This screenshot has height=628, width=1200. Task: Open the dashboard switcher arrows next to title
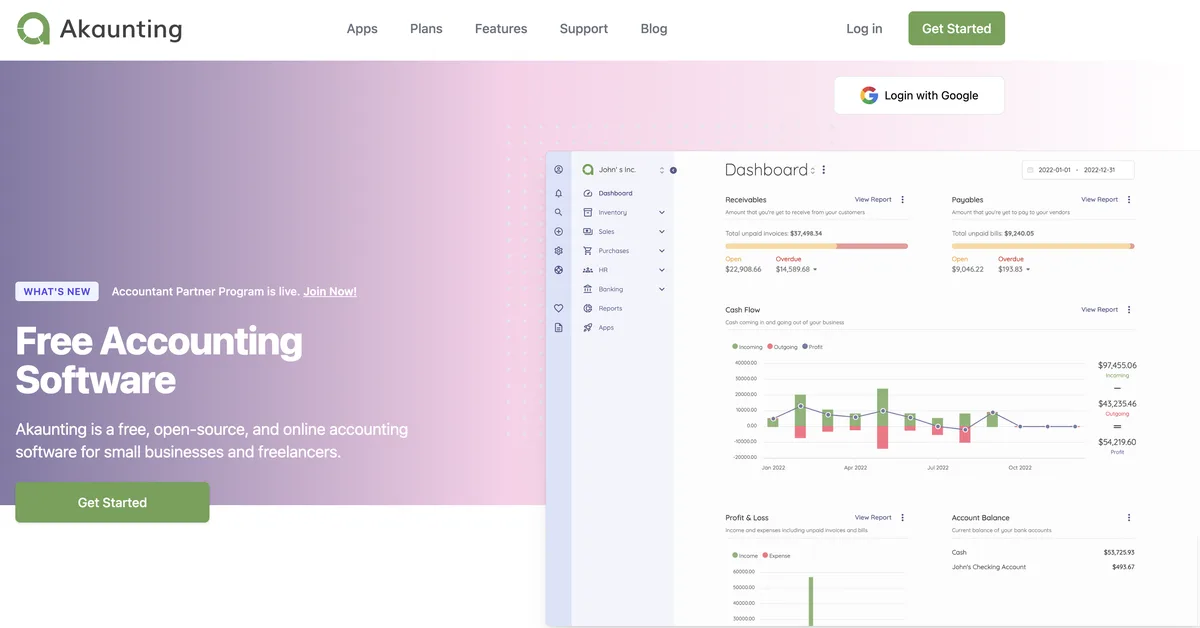tap(812, 171)
